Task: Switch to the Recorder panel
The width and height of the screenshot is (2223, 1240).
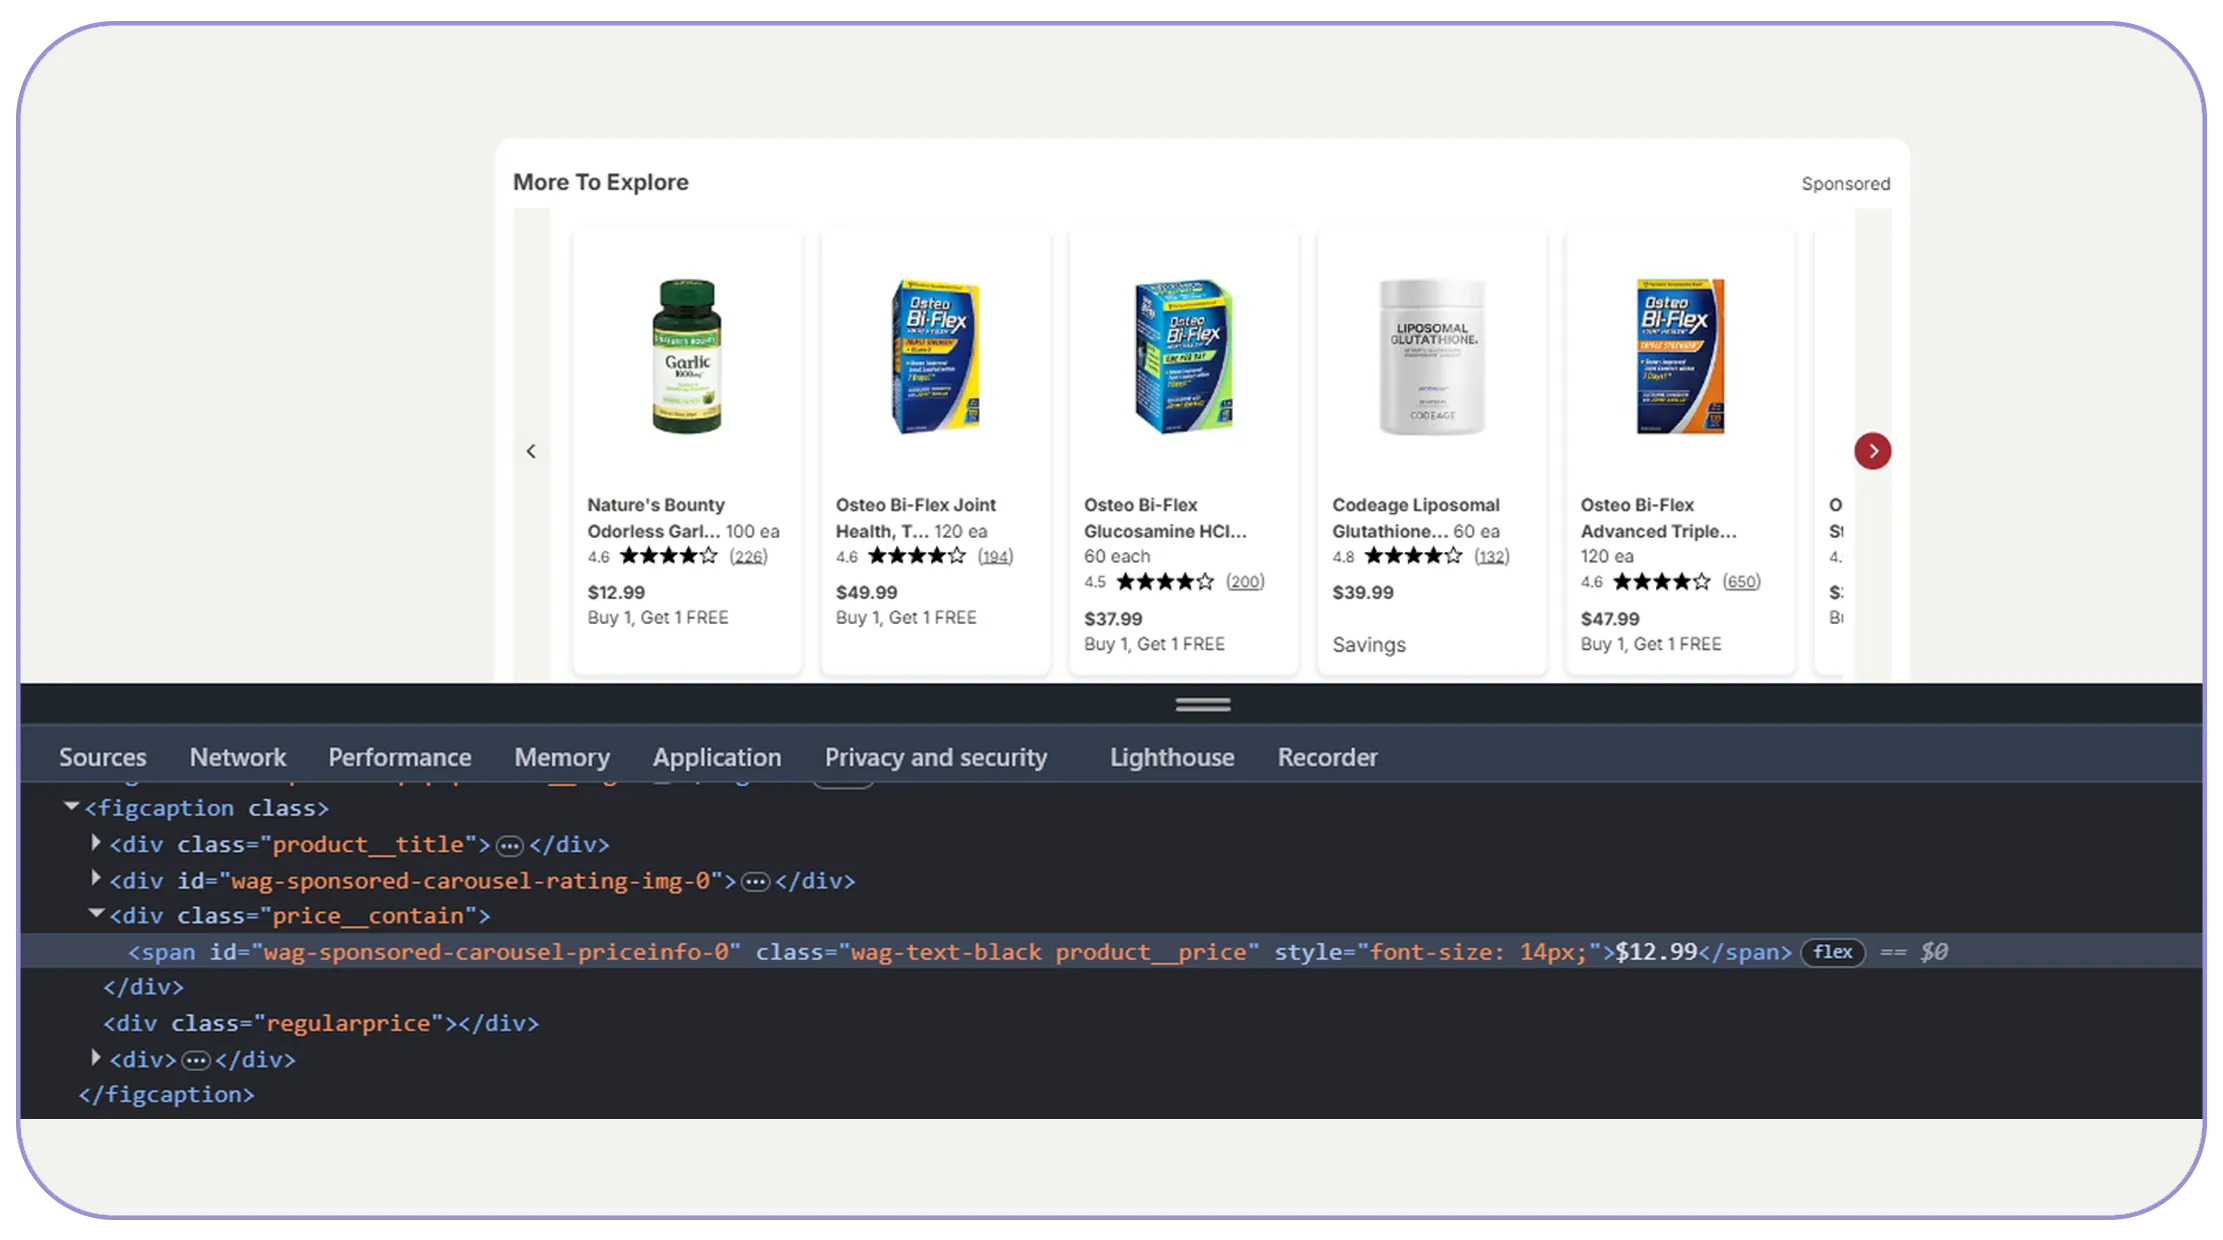Action: (1326, 757)
